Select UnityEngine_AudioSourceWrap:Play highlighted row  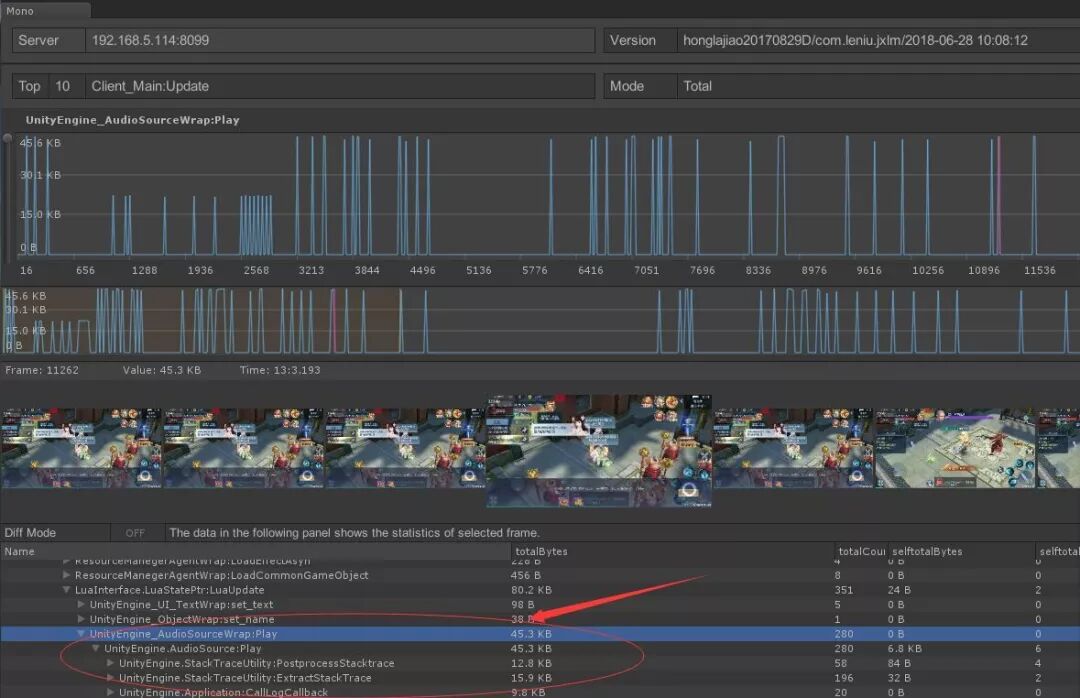pos(540,634)
